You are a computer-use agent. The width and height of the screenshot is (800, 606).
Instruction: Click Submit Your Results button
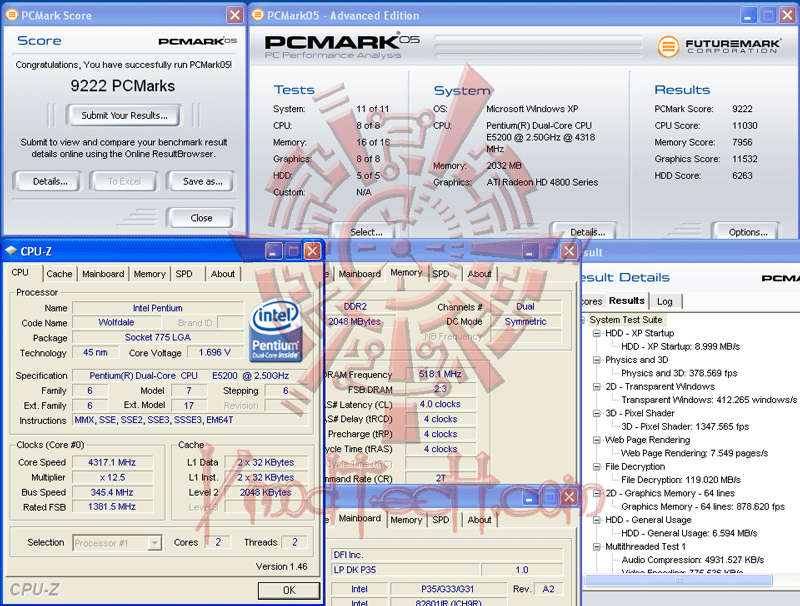tap(123, 116)
